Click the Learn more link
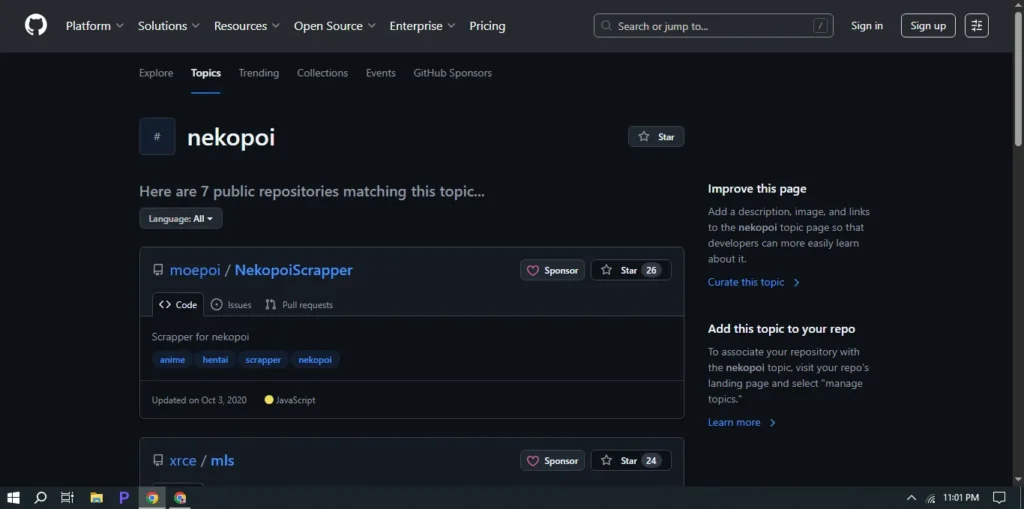 [742, 422]
